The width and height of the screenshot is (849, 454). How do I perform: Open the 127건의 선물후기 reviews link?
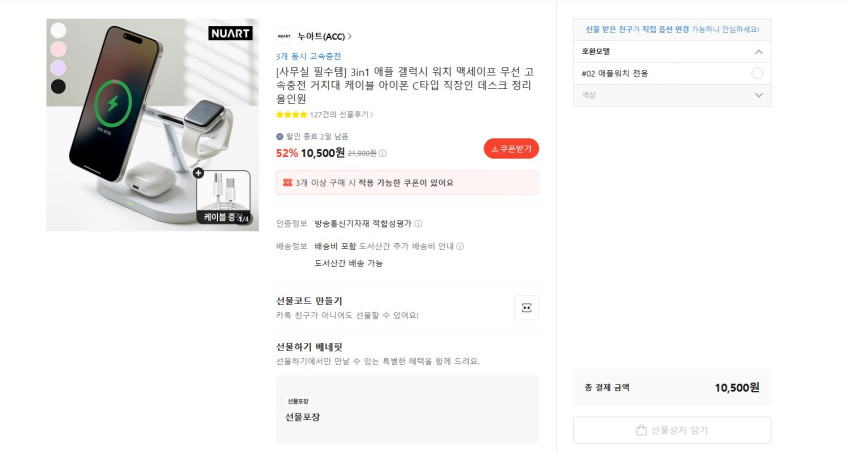click(341, 114)
